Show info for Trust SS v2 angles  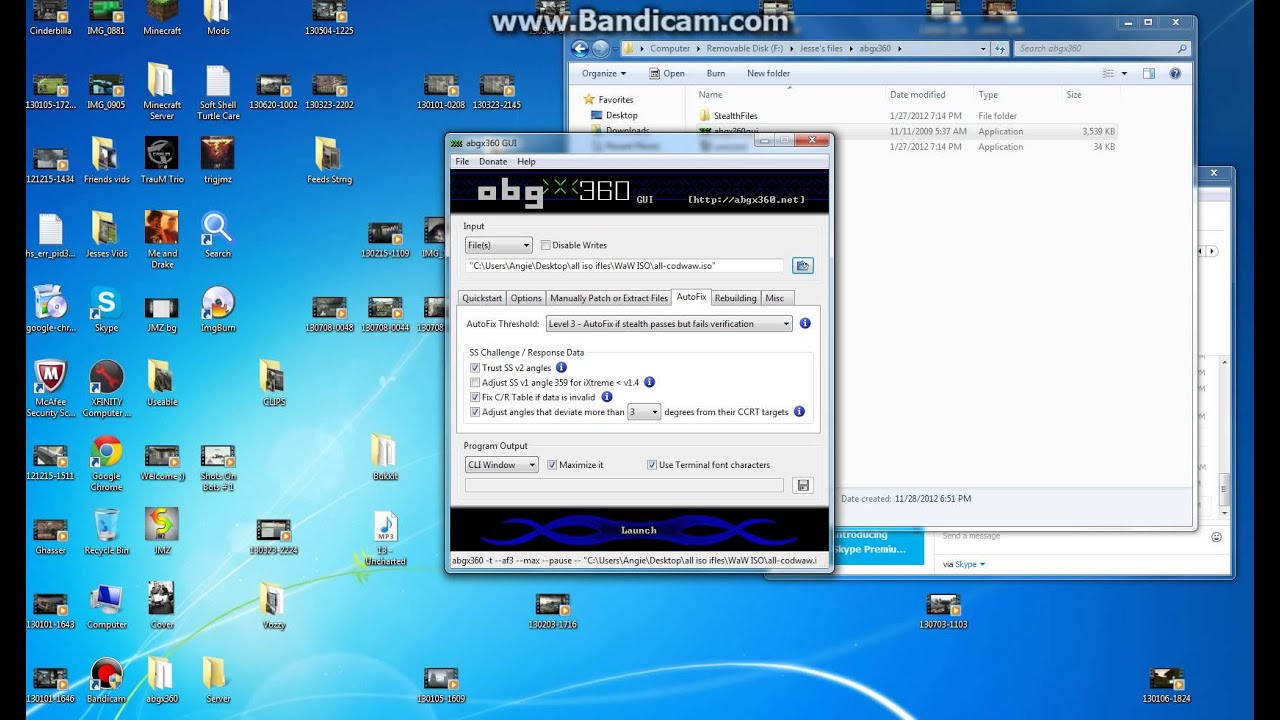click(561, 368)
